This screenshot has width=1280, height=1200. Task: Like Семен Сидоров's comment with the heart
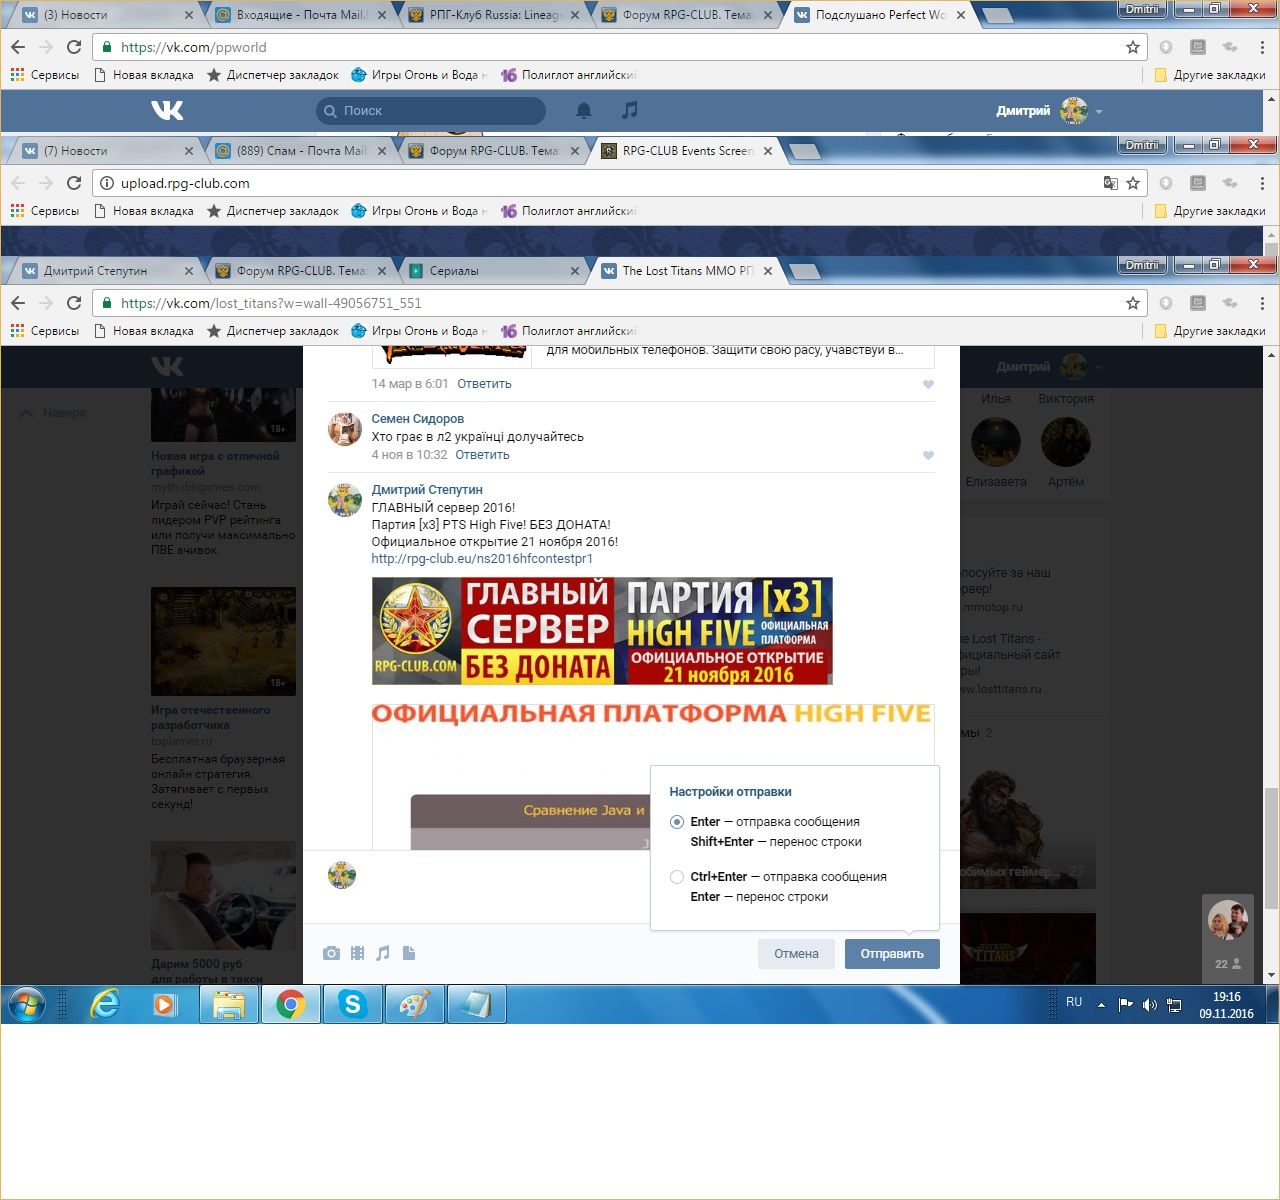[928, 455]
